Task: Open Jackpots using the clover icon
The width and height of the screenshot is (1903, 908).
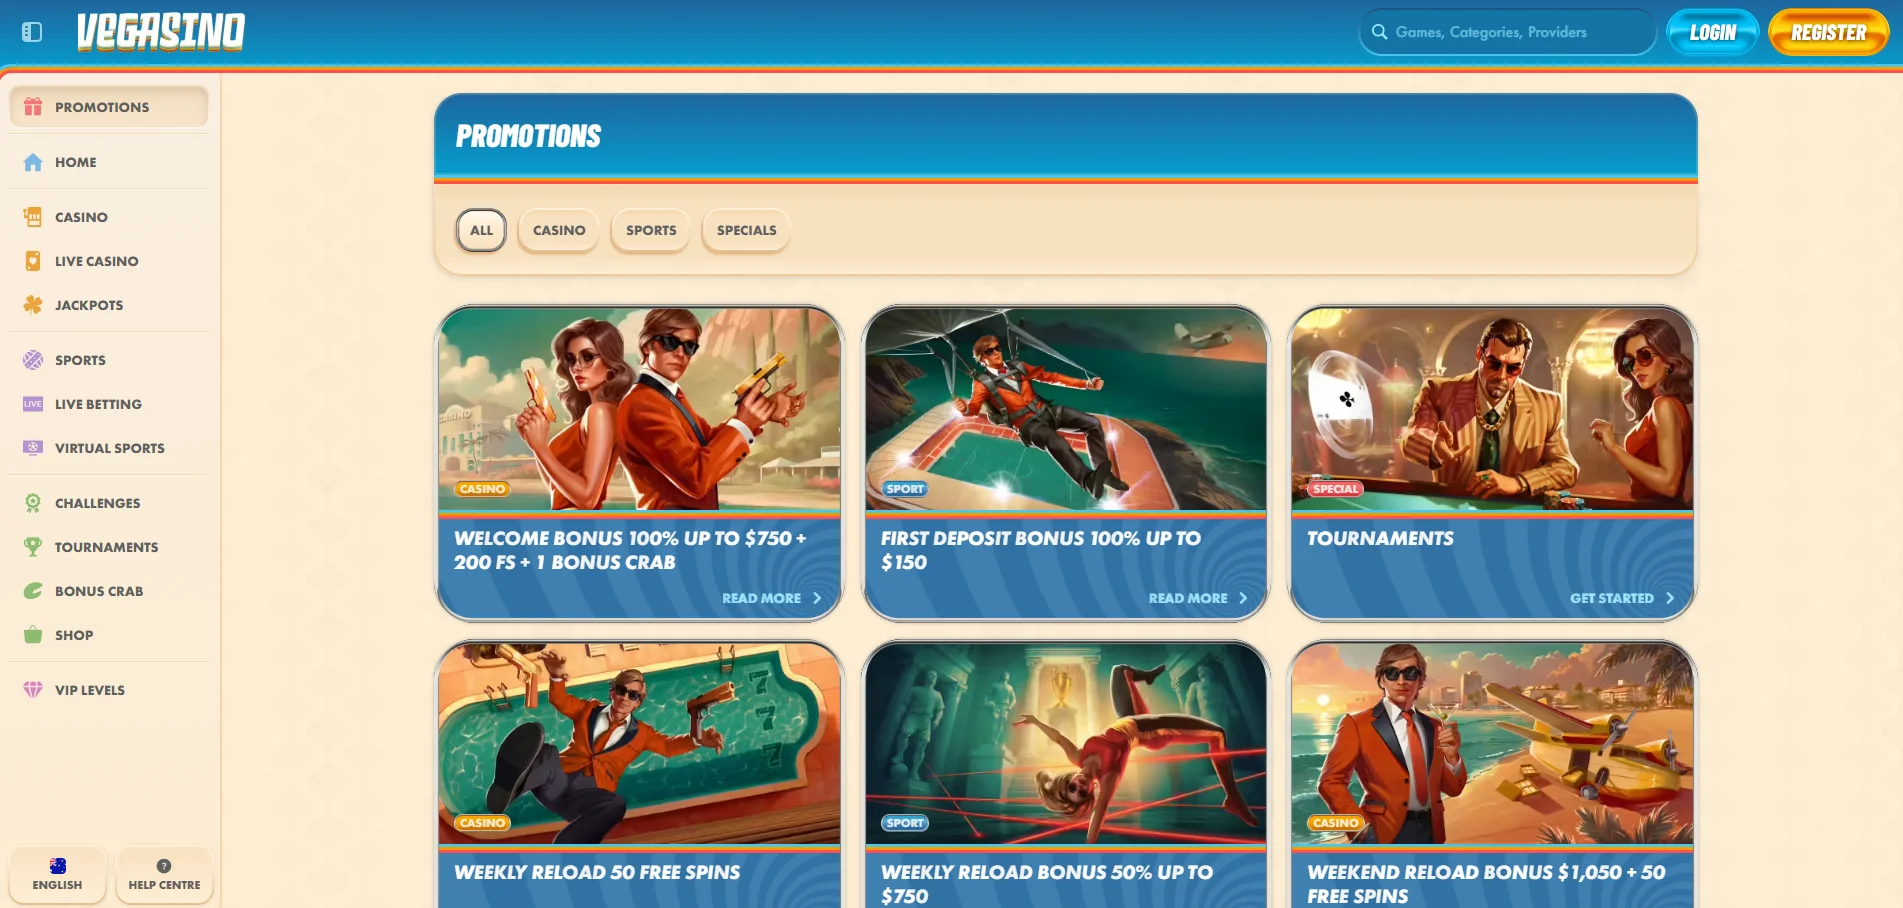Action: click(x=33, y=305)
